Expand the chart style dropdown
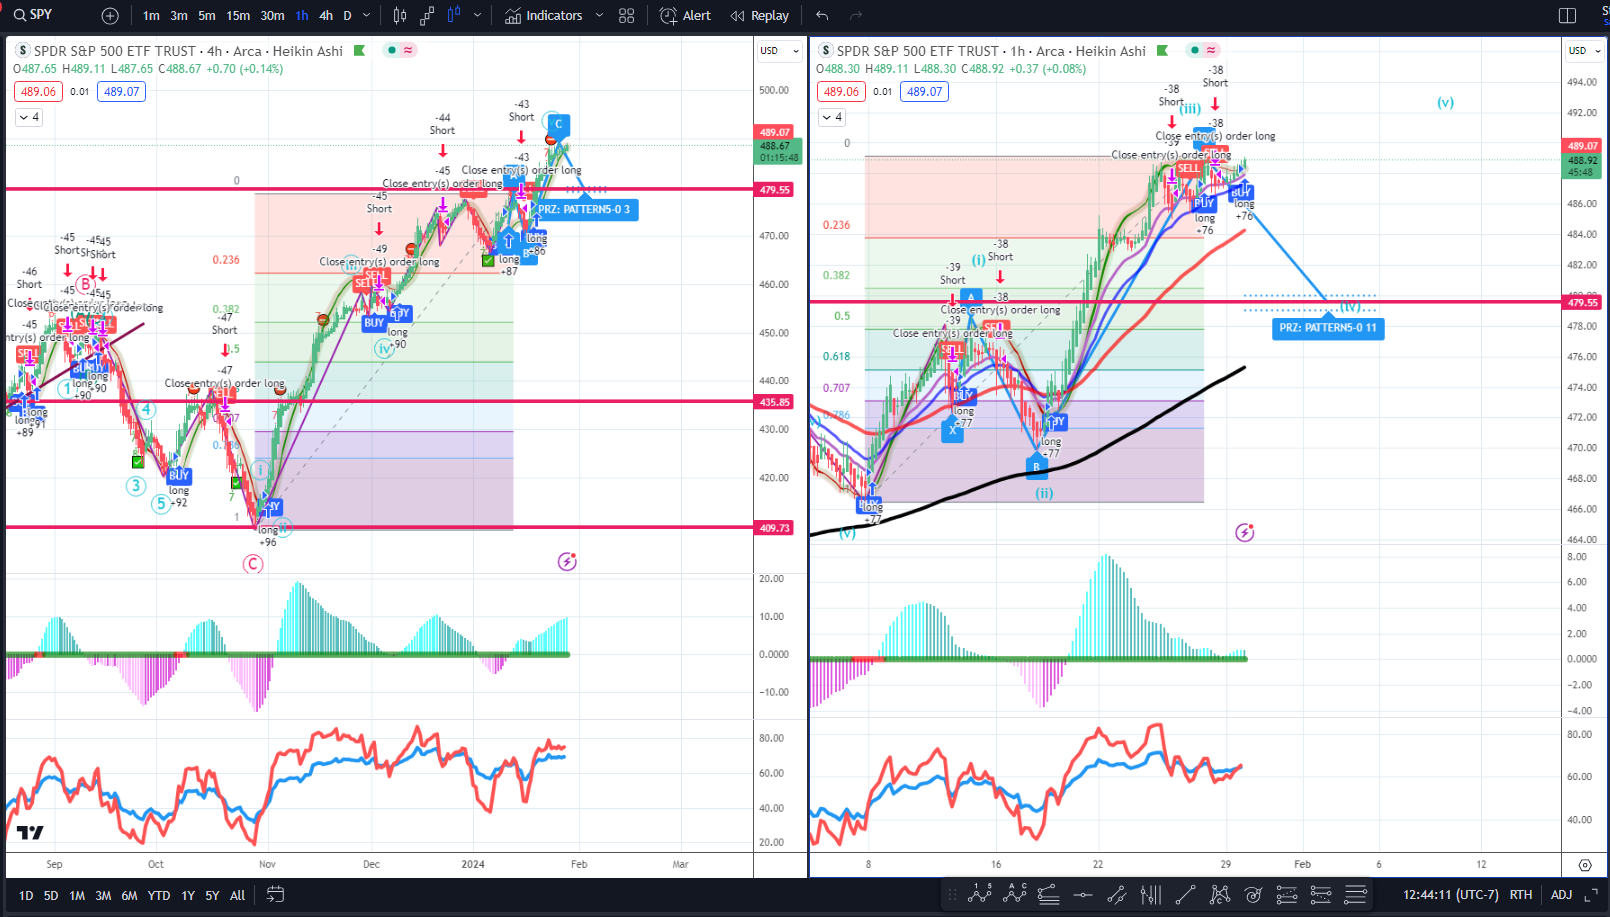This screenshot has height=917, width=1610. [477, 15]
